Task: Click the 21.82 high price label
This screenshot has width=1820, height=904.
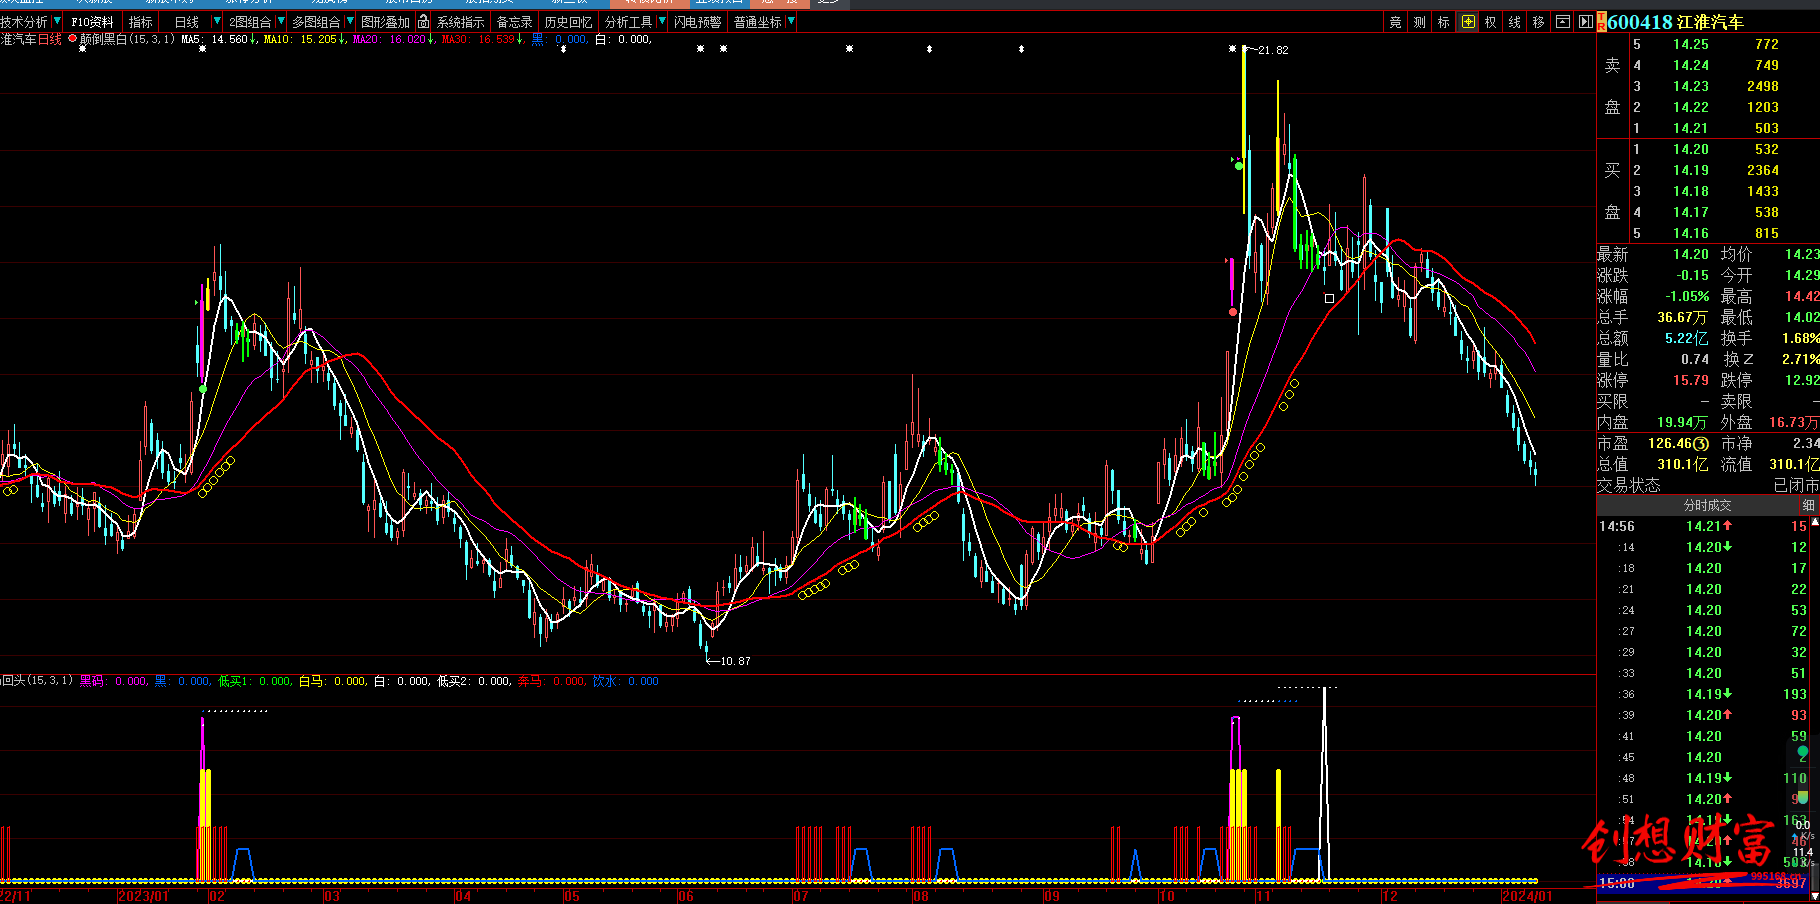Action: pos(1272,50)
